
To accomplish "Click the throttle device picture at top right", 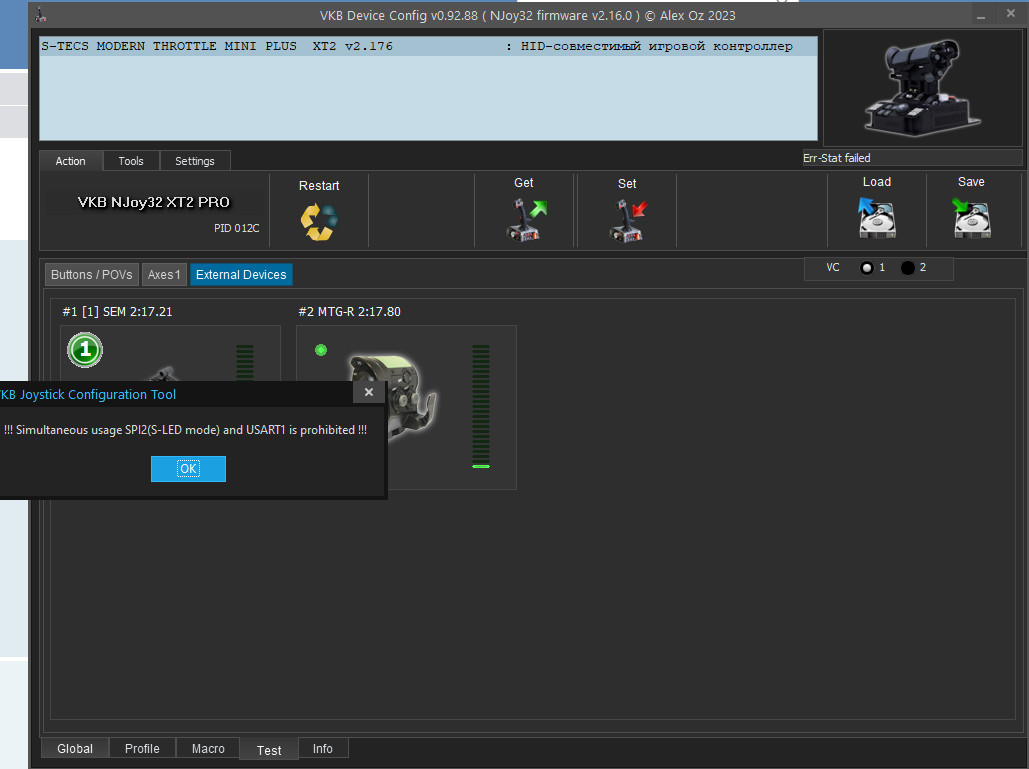I will click(x=922, y=87).
